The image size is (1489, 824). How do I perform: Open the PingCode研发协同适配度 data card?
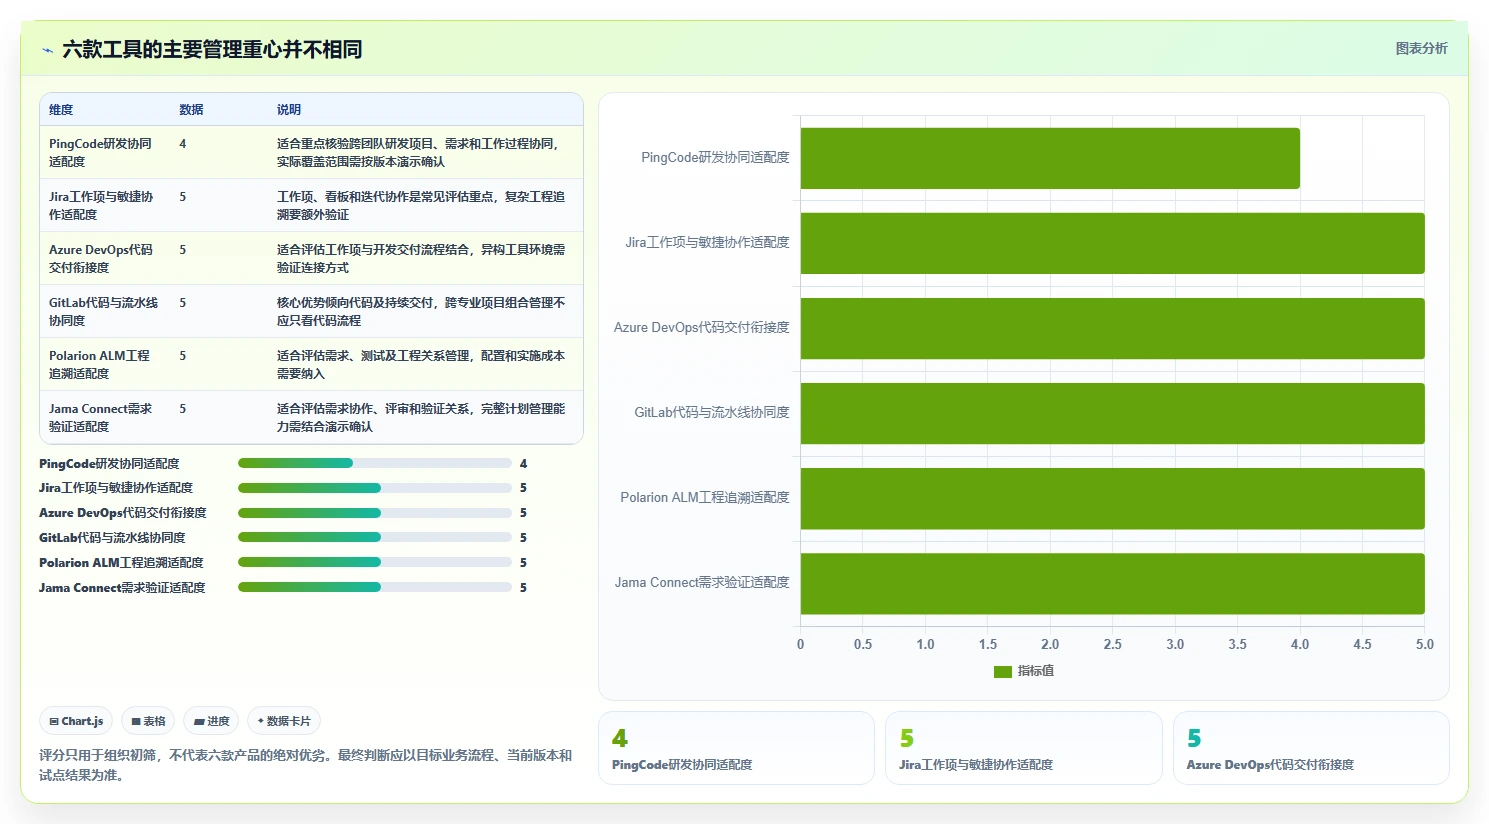[x=736, y=748]
